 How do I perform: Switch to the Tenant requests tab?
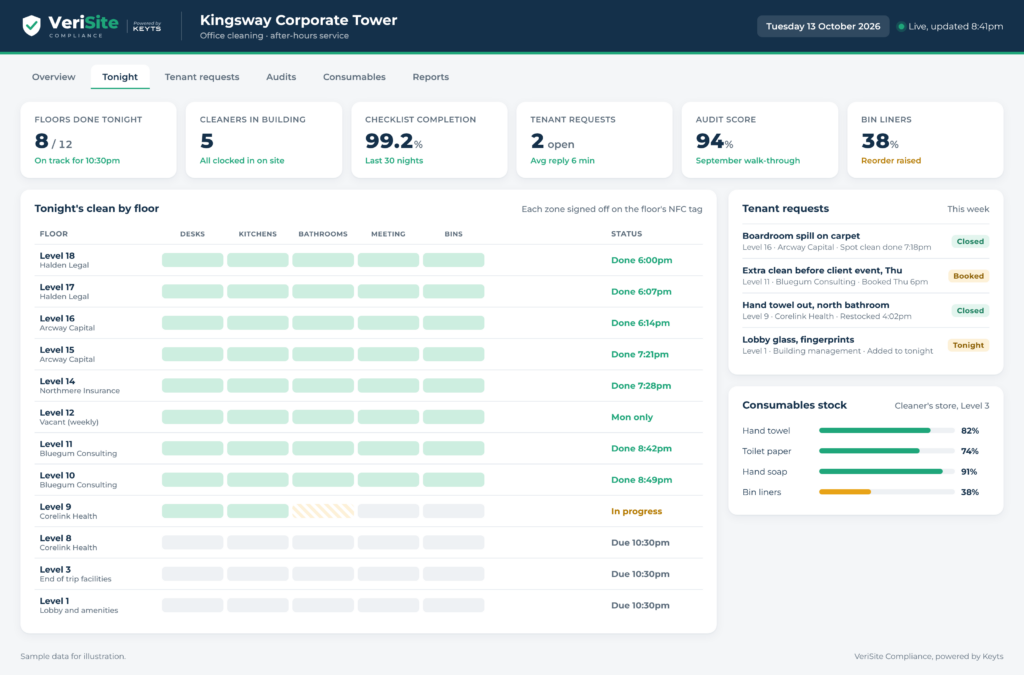(202, 77)
